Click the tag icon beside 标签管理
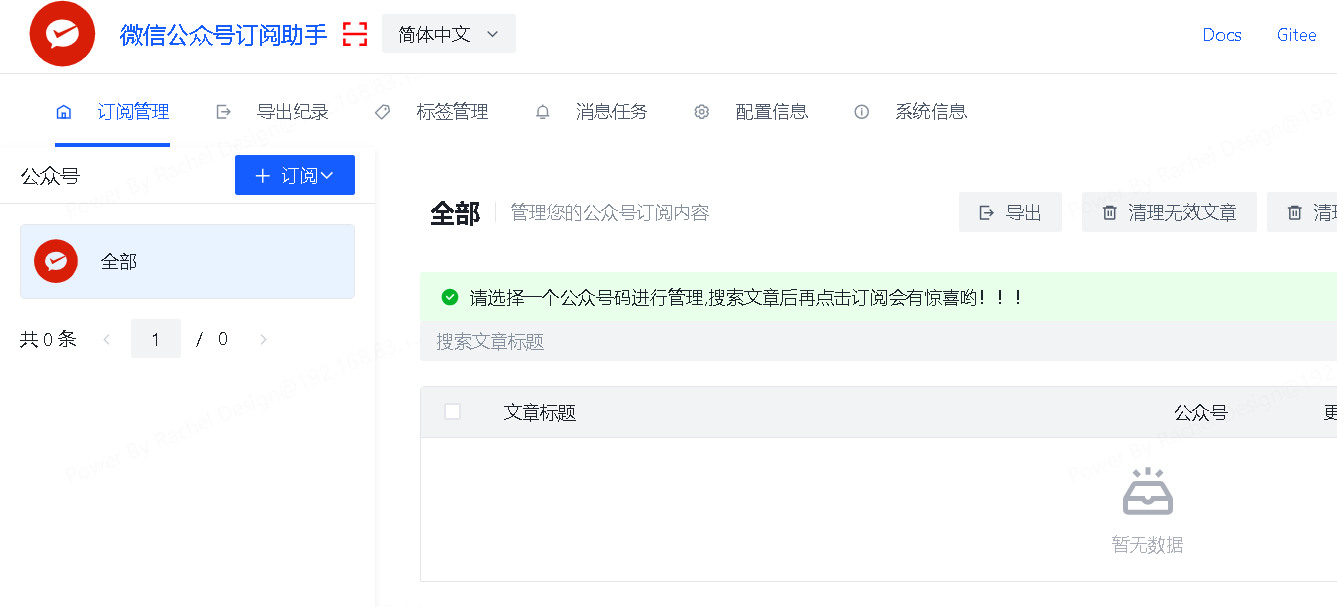Viewport: 1337px width, 607px height. tap(382, 112)
